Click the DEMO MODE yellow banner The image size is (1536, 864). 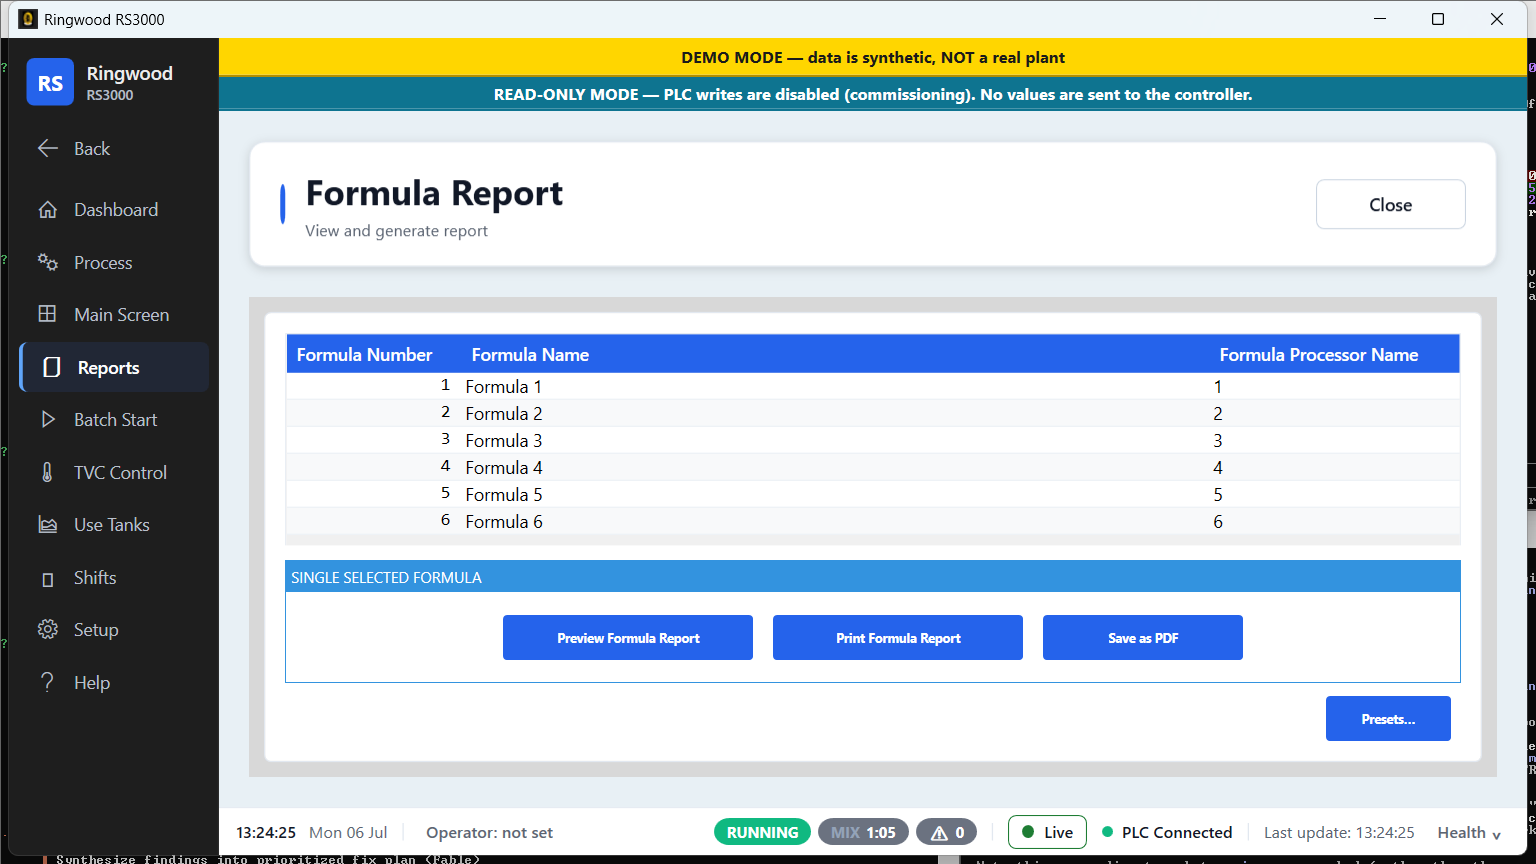pos(873,57)
